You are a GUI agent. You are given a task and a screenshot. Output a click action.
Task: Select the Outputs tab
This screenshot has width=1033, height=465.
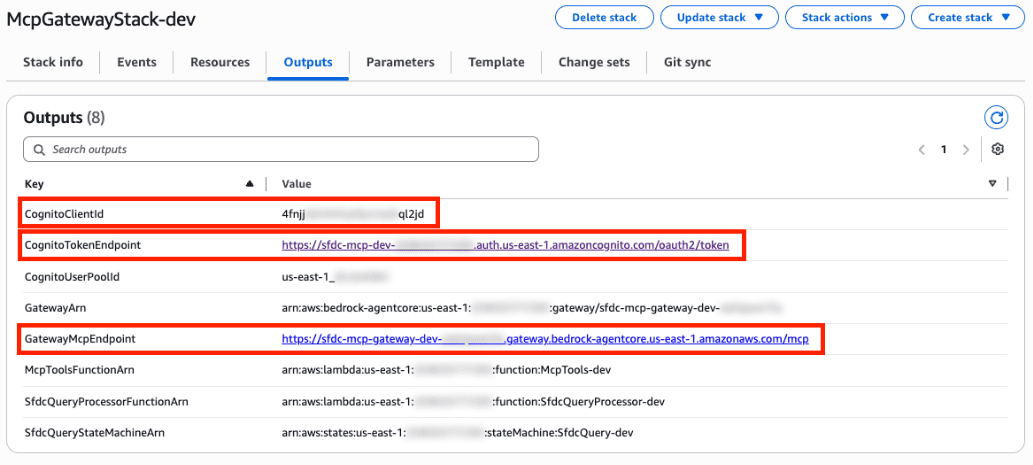[308, 63]
